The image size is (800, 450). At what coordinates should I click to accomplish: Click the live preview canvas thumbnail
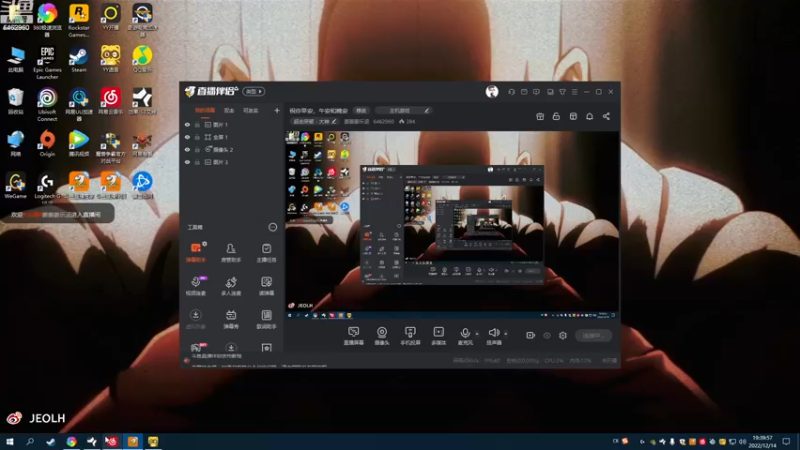452,224
